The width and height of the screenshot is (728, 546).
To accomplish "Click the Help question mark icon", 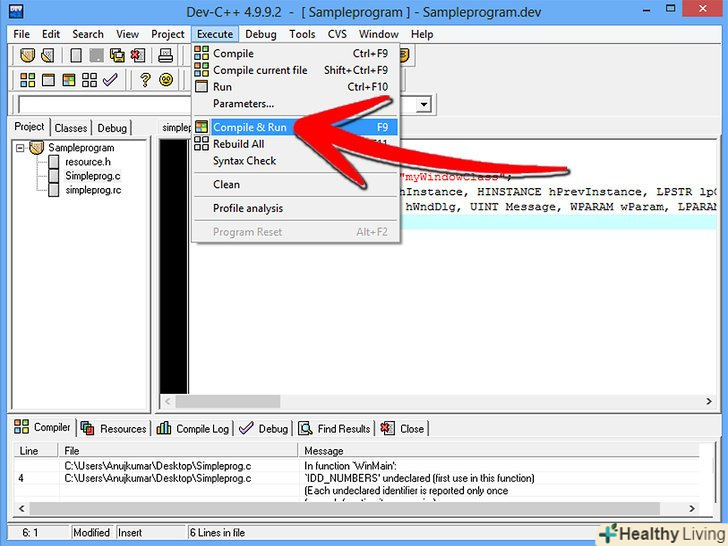I will (145, 80).
